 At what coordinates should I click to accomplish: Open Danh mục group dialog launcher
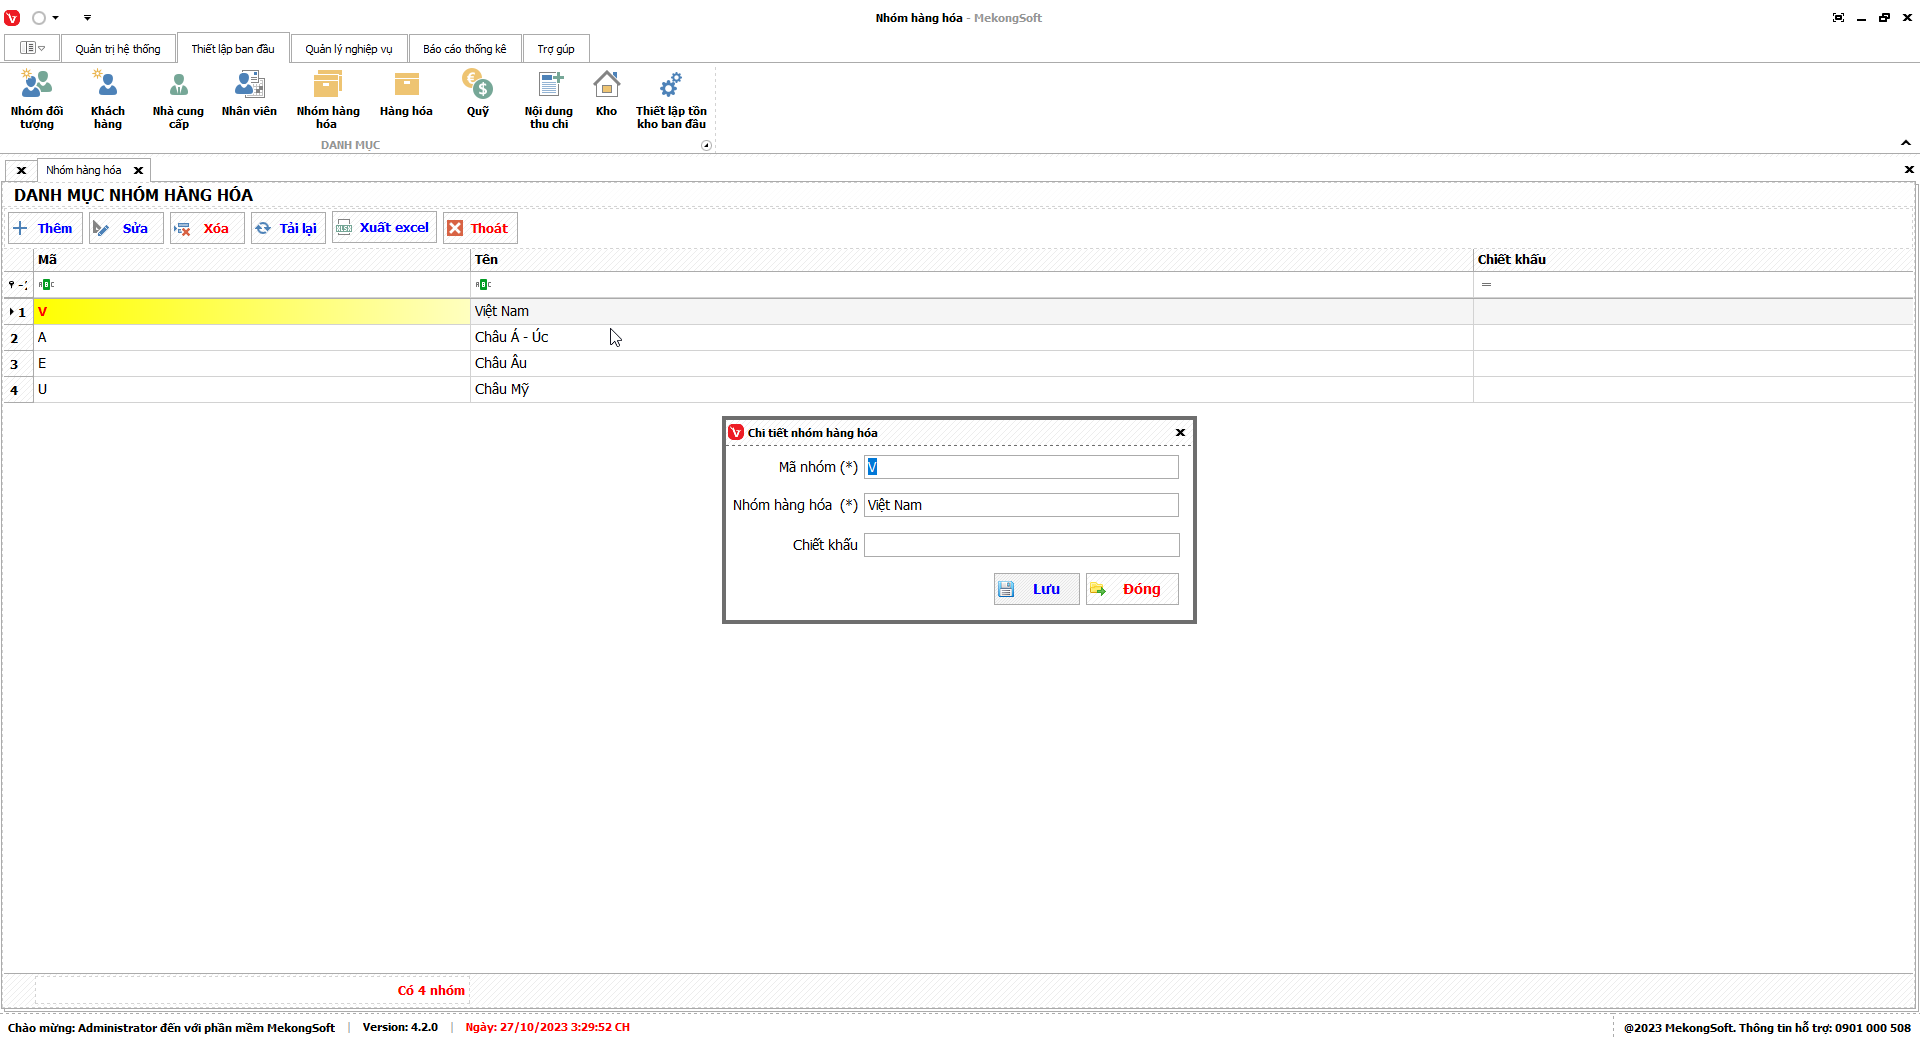[x=706, y=145]
